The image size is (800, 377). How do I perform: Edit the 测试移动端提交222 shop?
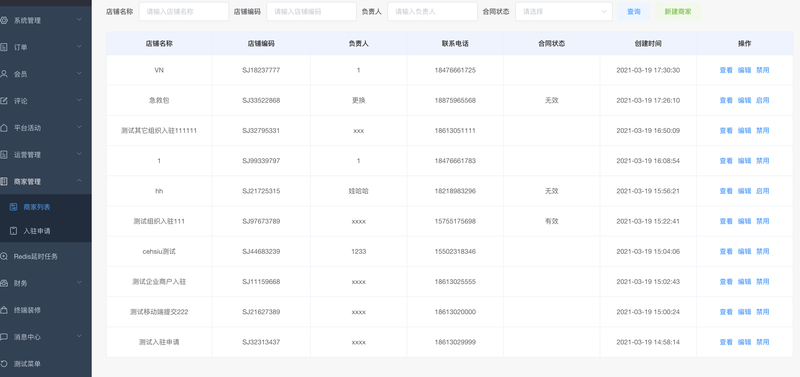(x=744, y=312)
